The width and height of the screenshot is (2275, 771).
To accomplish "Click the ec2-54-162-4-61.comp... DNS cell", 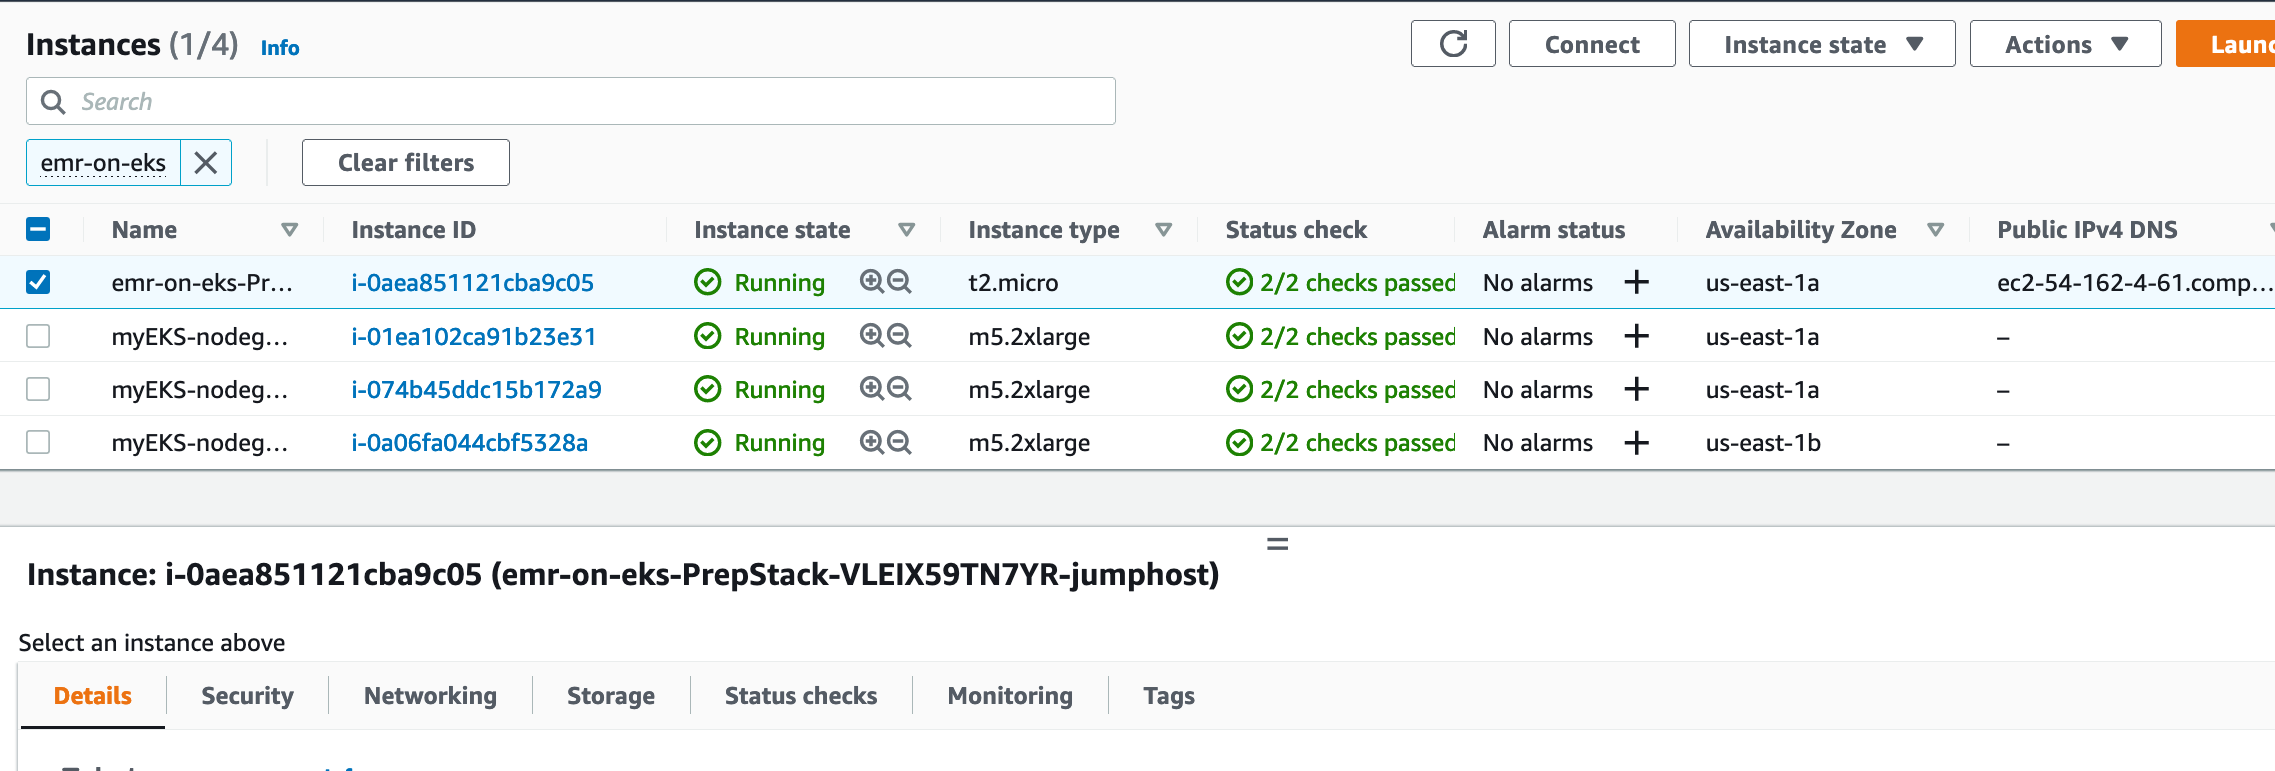I will tap(2135, 283).
